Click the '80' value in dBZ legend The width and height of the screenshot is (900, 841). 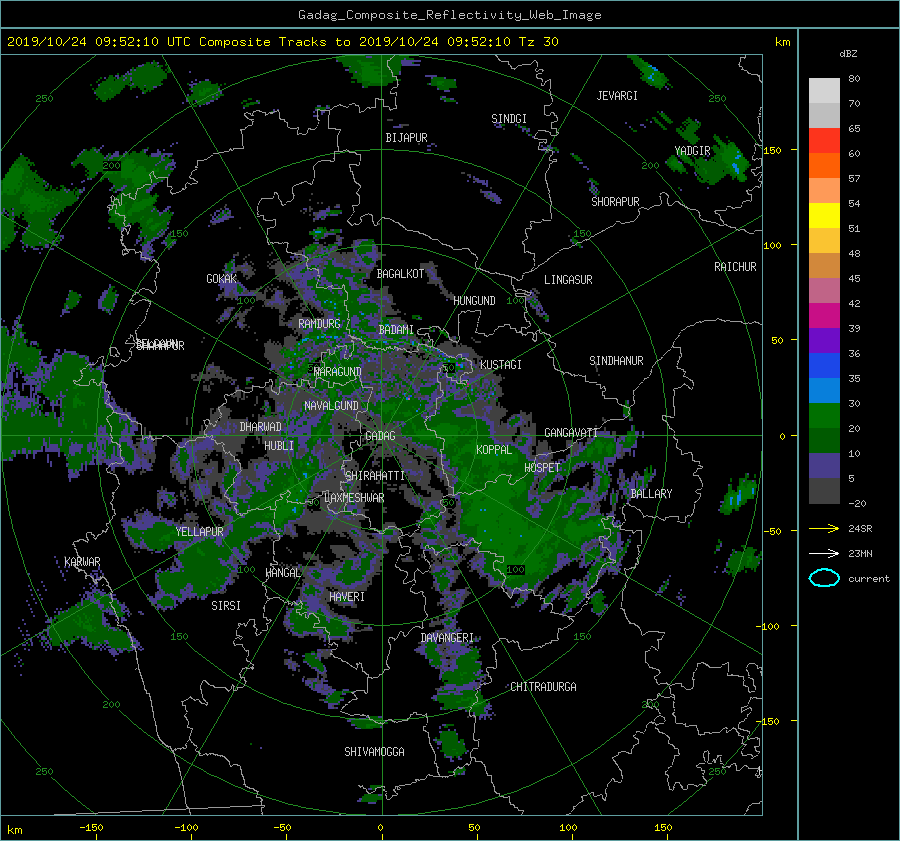coord(854,79)
